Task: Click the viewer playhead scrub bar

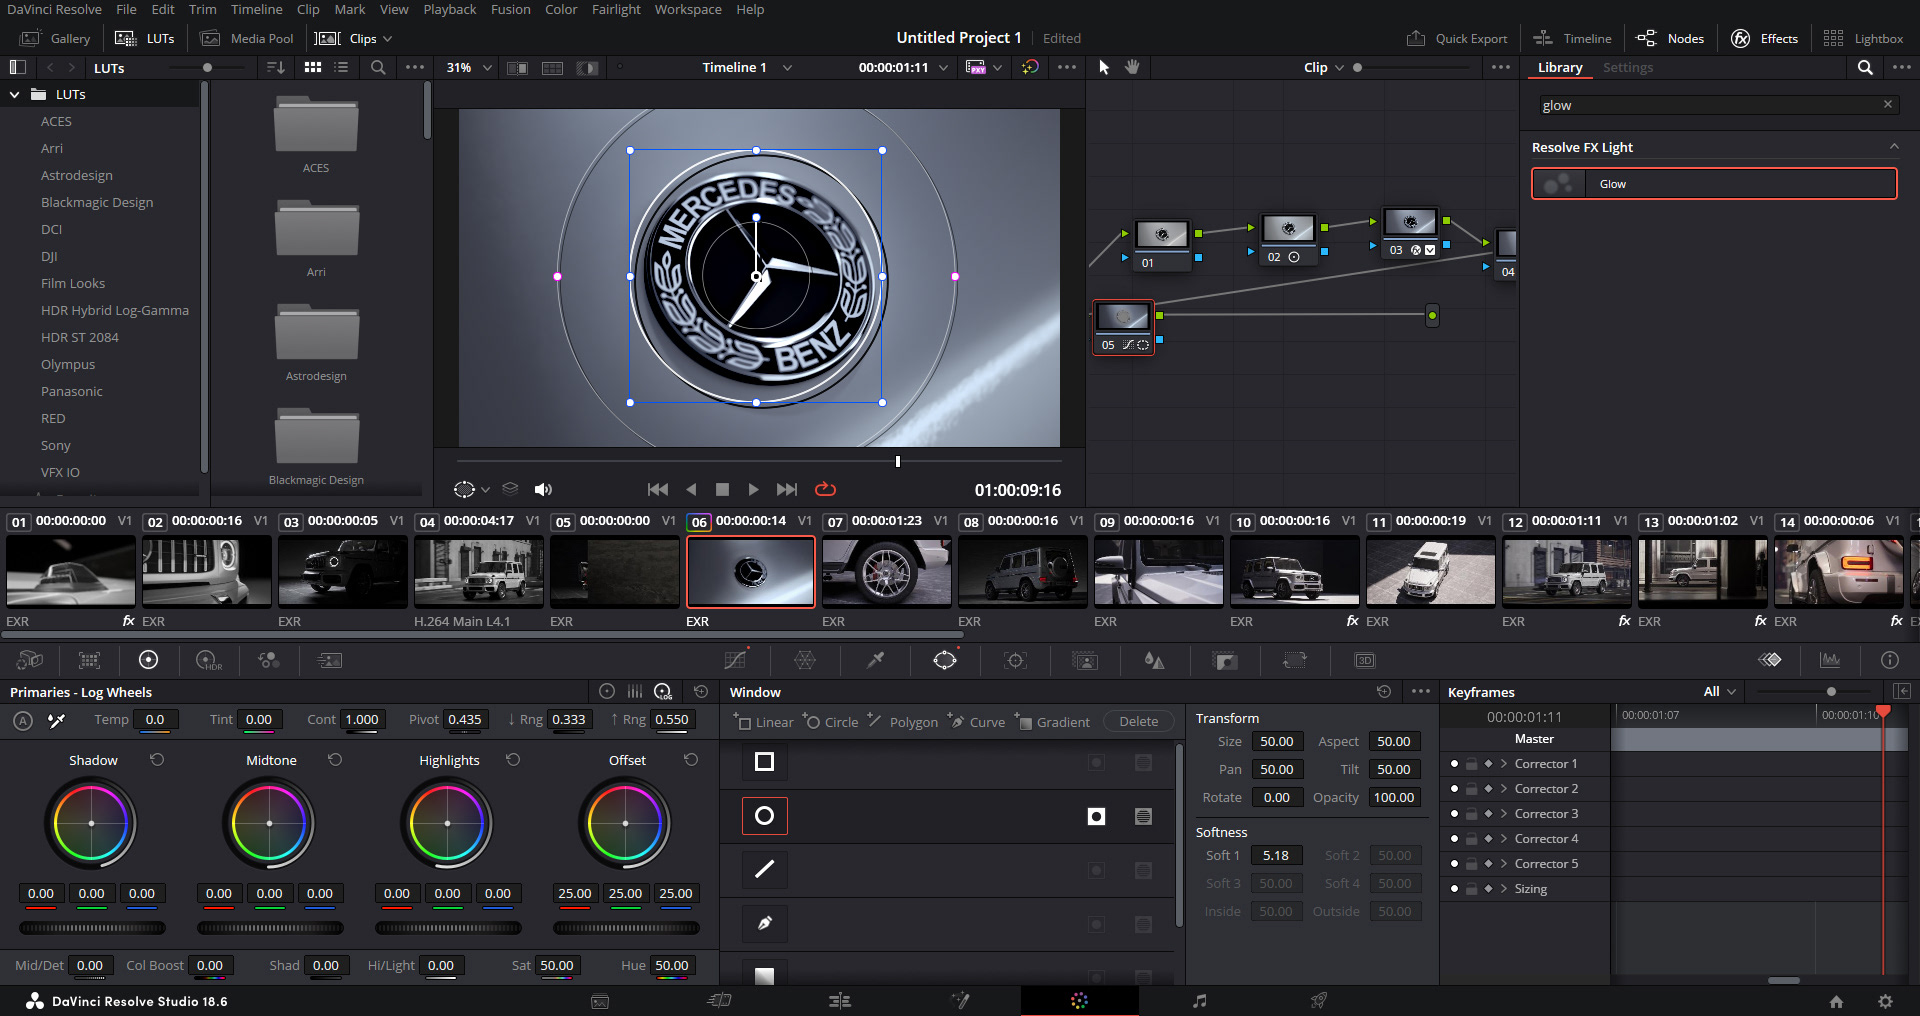Action: point(758,461)
